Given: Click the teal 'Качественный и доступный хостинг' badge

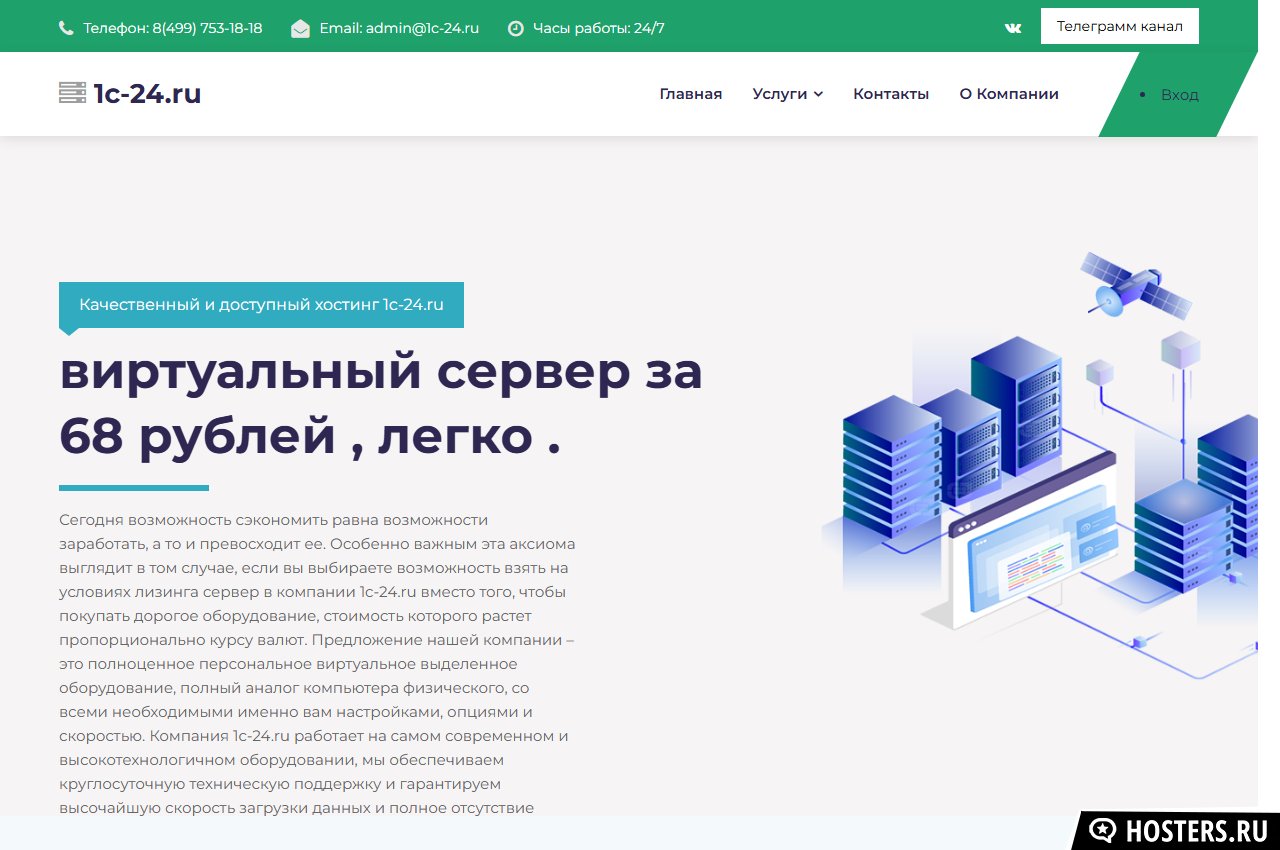Looking at the screenshot, I should [261, 305].
